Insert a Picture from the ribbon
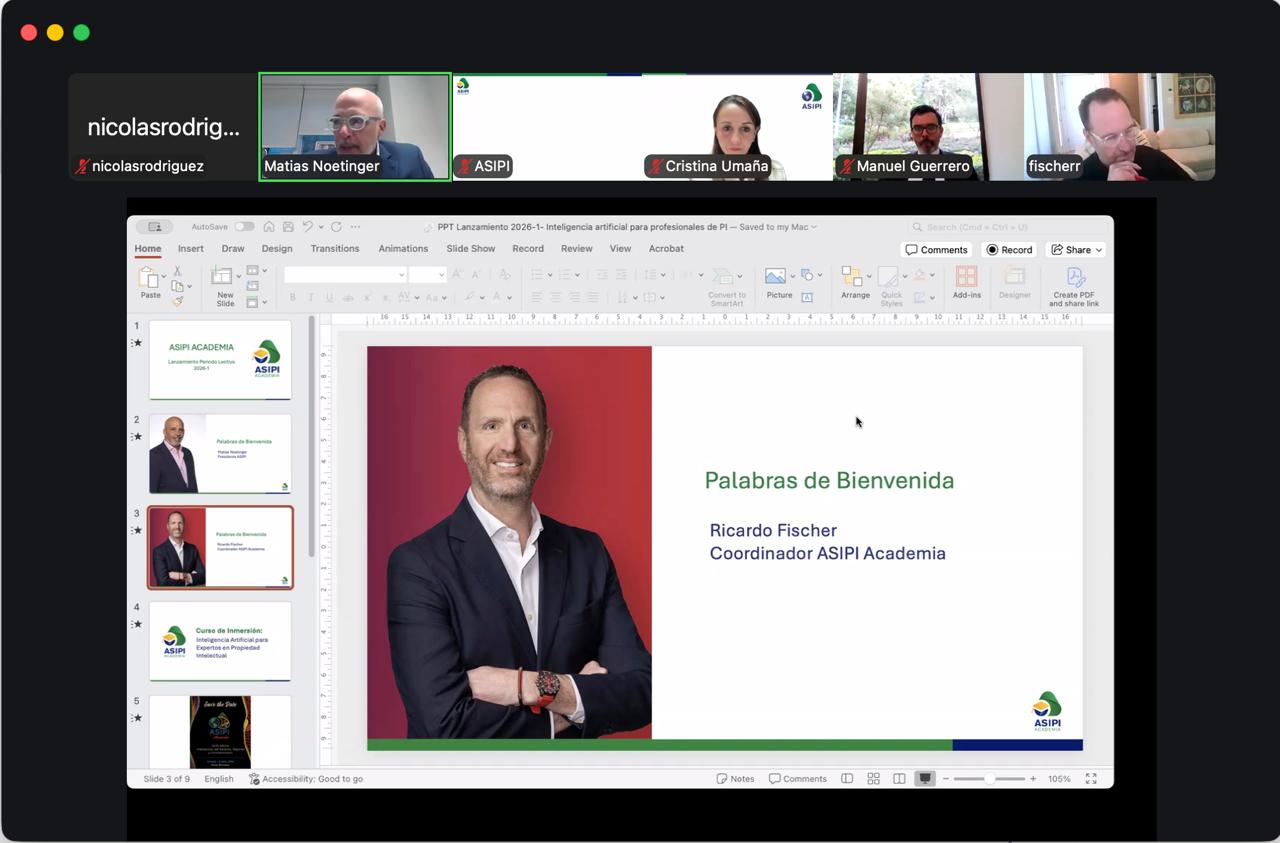Viewport: 1280px width, 843px height. click(776, 279)
